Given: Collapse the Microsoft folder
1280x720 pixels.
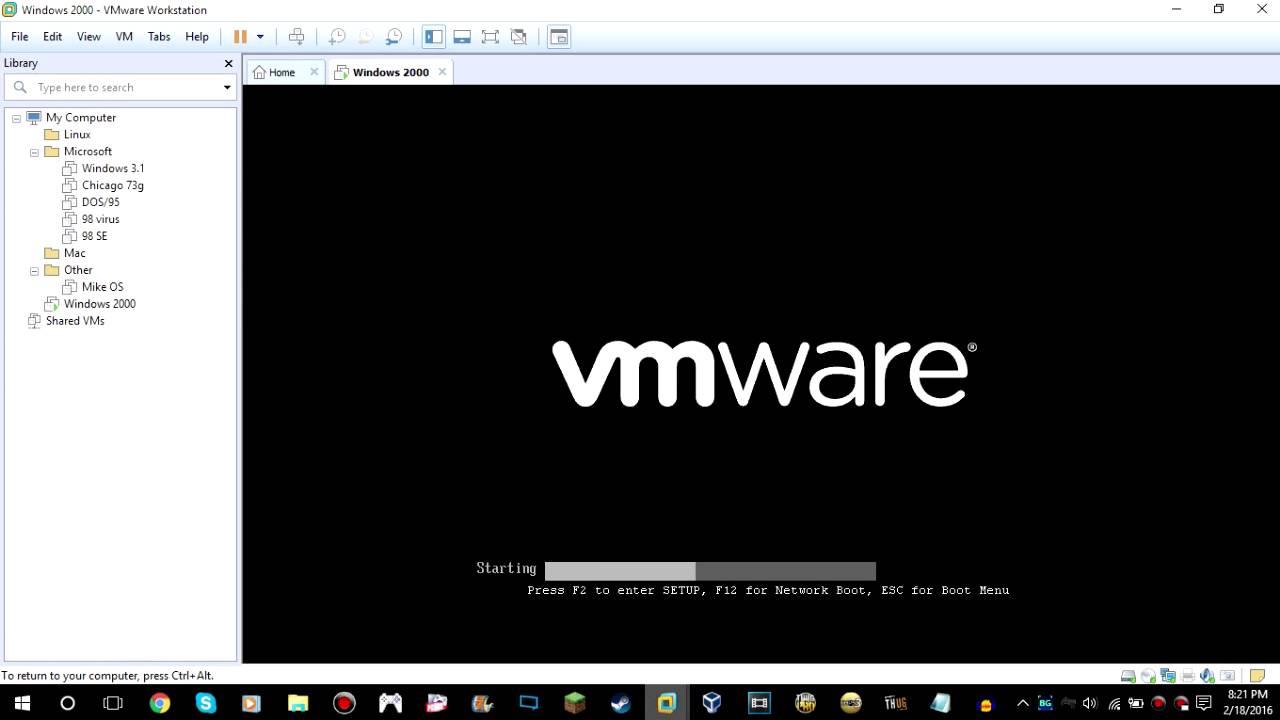Looking at the screenshot, I should pos(34,152).
